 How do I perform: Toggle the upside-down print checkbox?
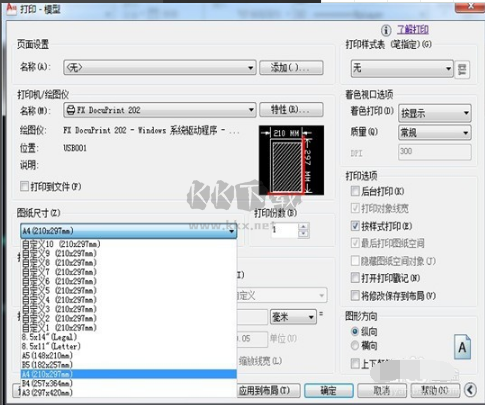[x=355, y=363]
